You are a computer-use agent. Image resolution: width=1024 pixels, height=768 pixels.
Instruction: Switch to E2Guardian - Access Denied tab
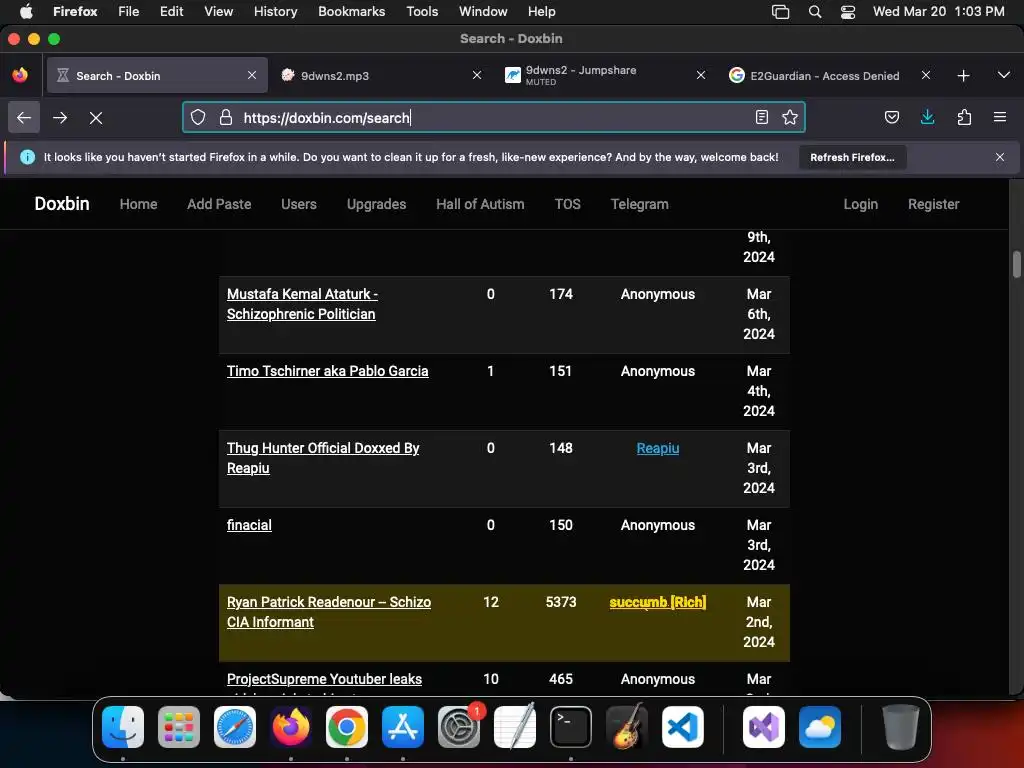(x=829, y=76)
